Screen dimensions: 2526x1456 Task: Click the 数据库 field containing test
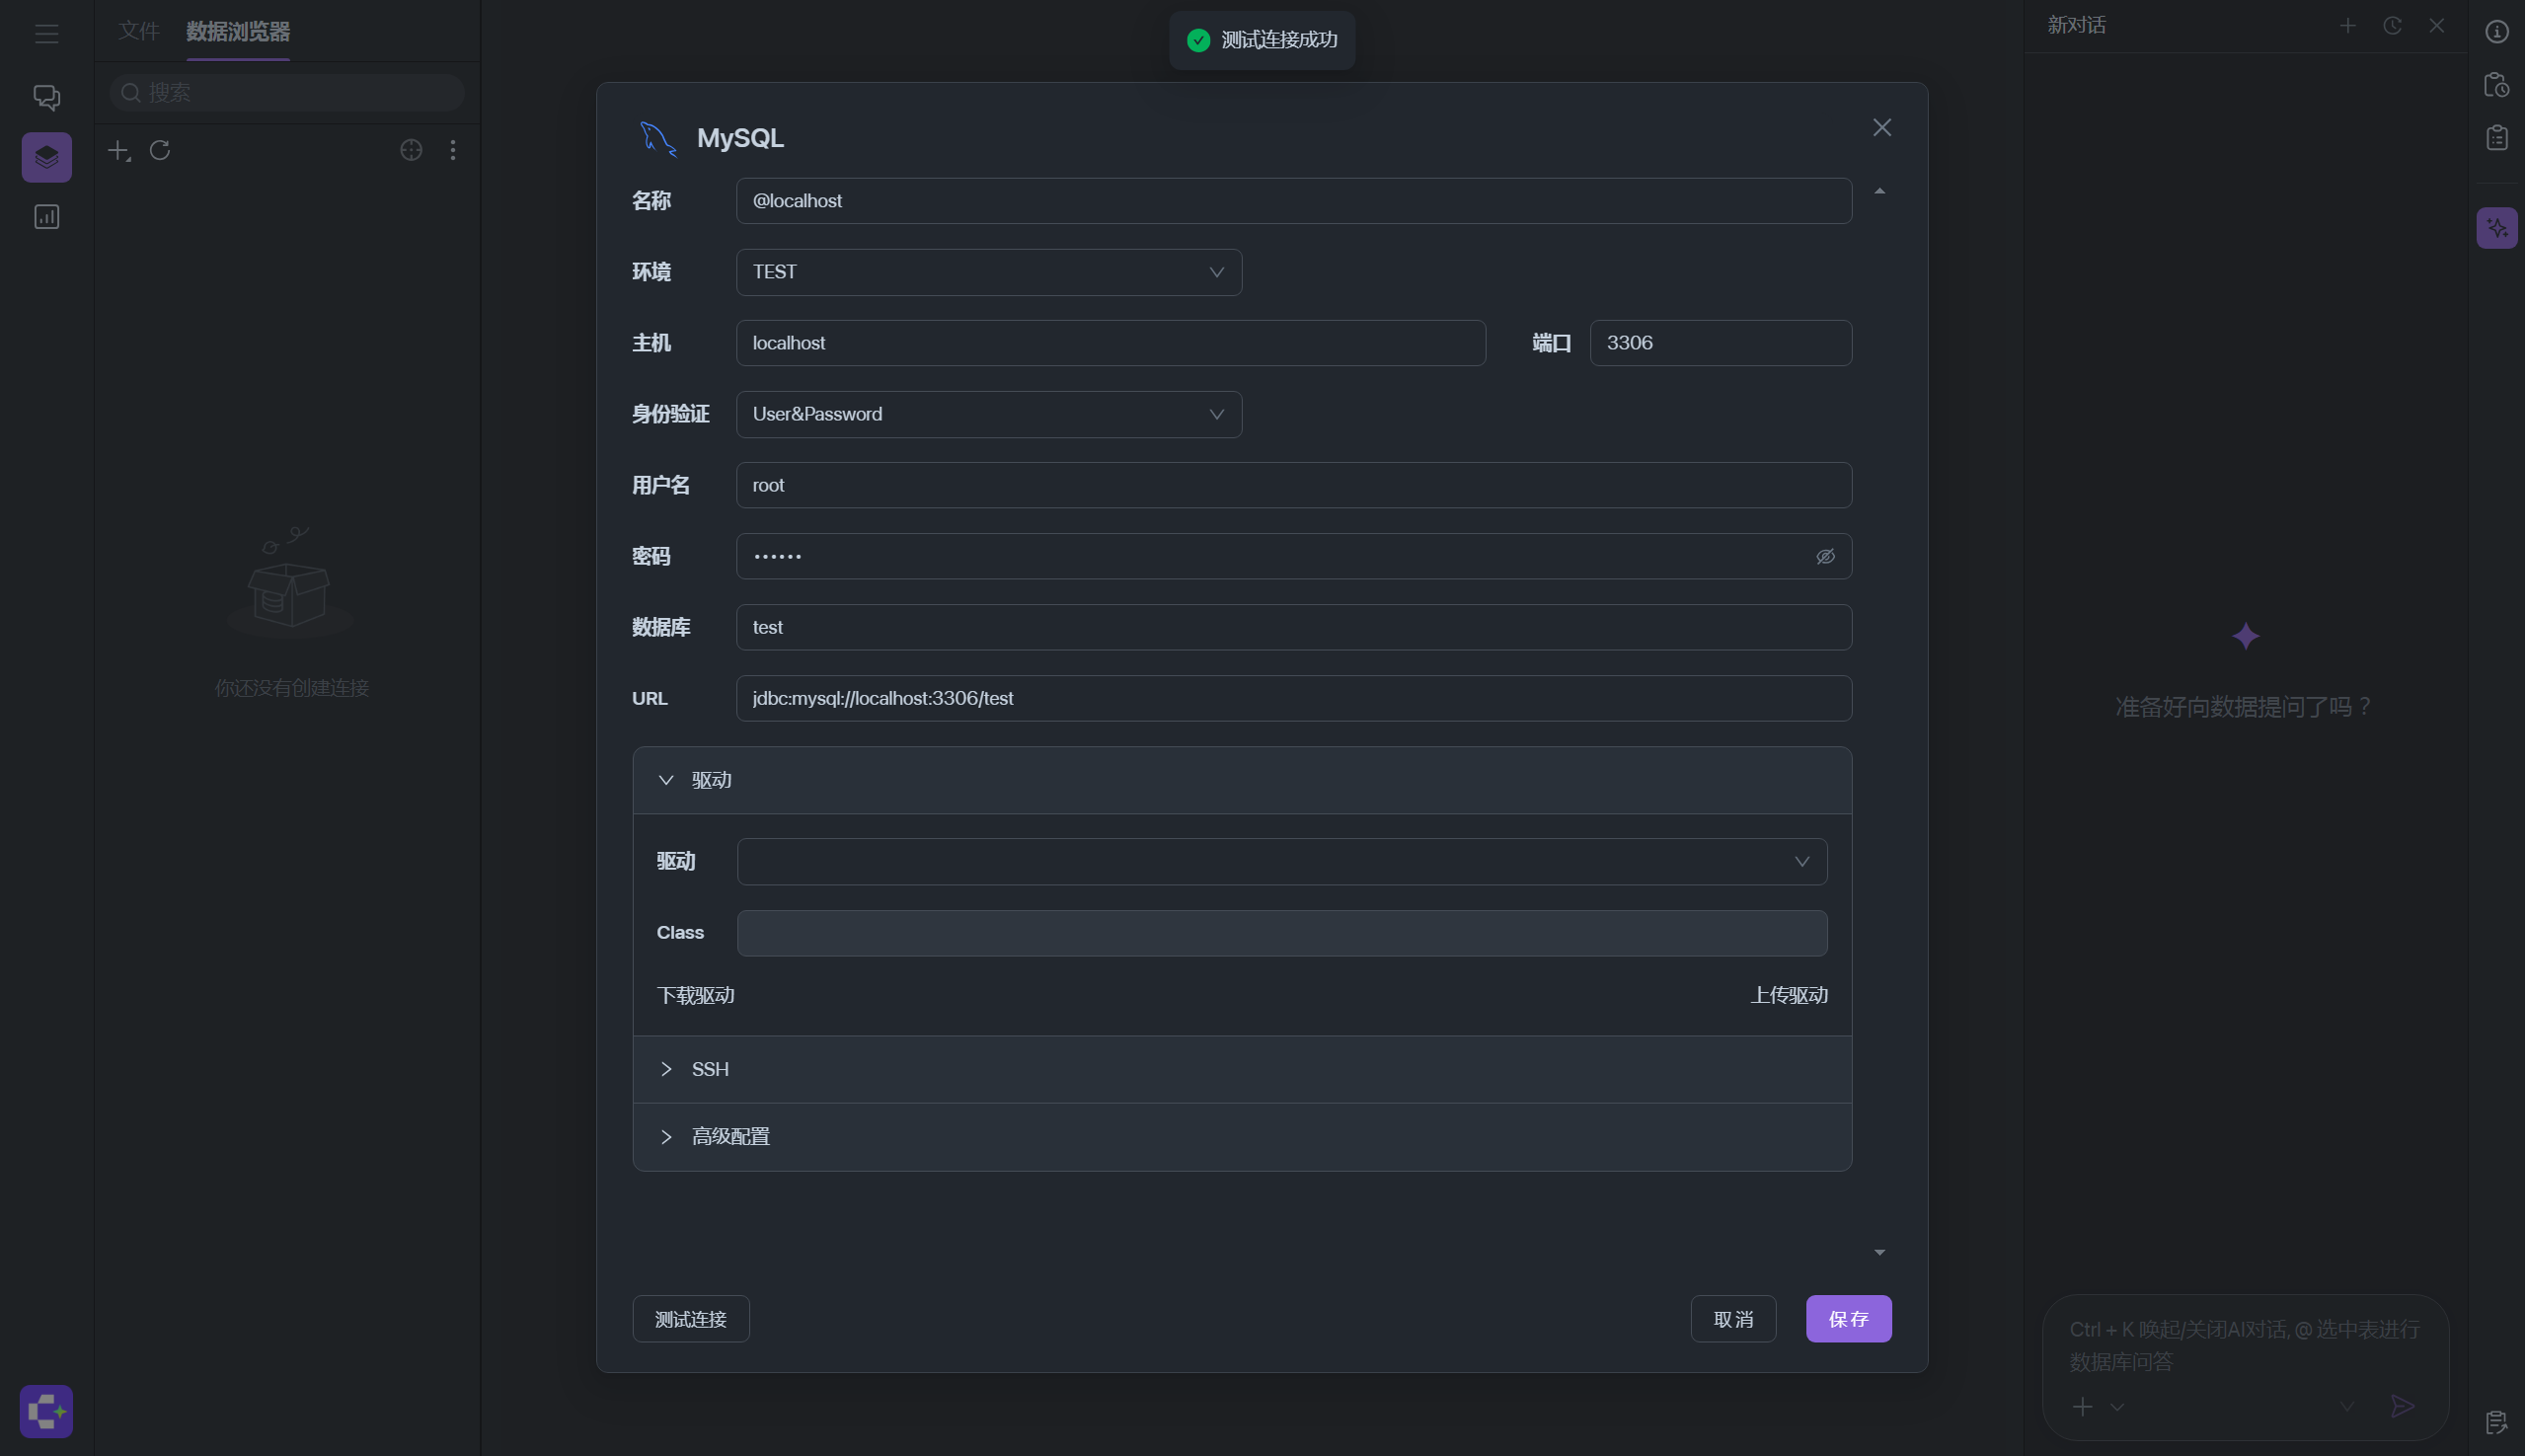click(1294, 627)
